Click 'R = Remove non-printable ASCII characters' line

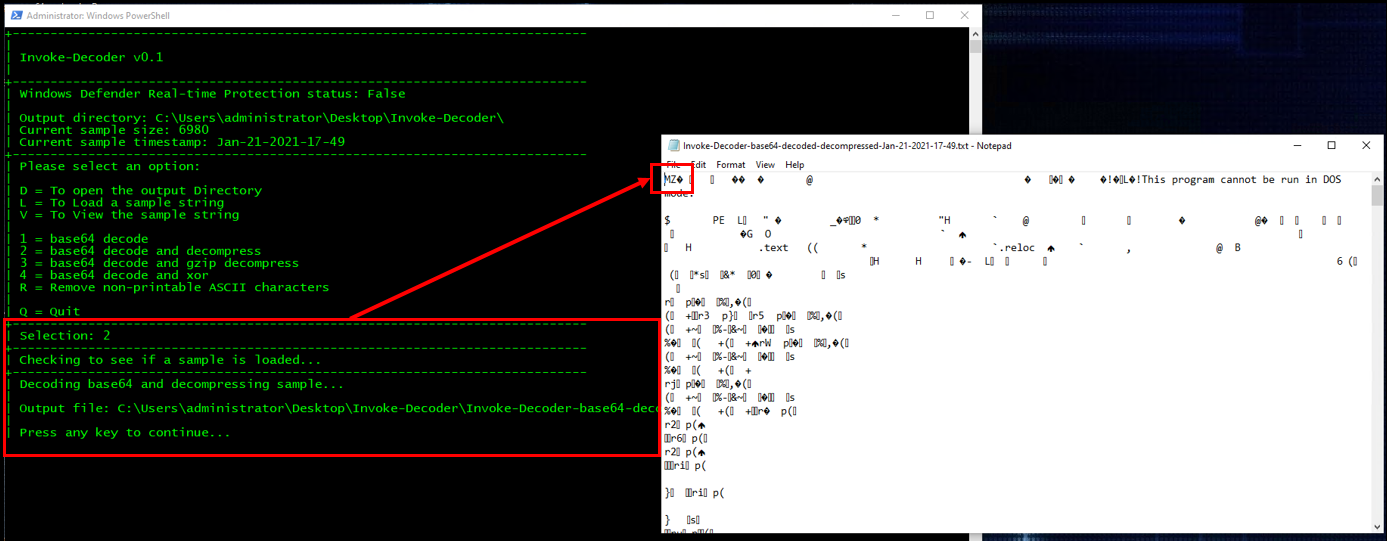(x=174, y=287)
